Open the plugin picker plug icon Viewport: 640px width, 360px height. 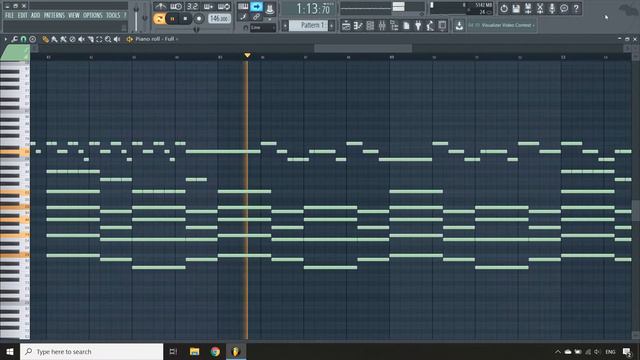(418, 26)
